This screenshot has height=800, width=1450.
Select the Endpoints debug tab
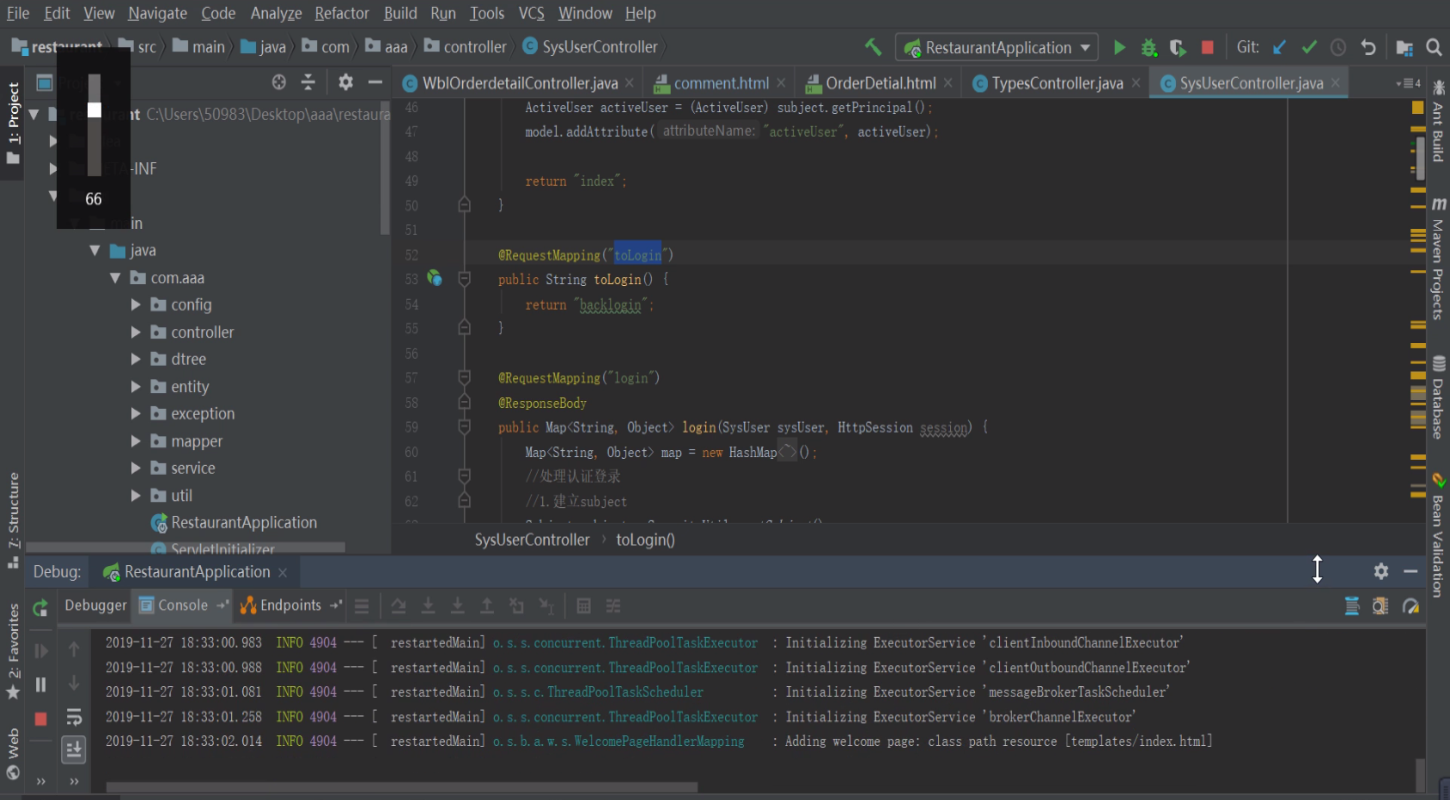[290, 605]
